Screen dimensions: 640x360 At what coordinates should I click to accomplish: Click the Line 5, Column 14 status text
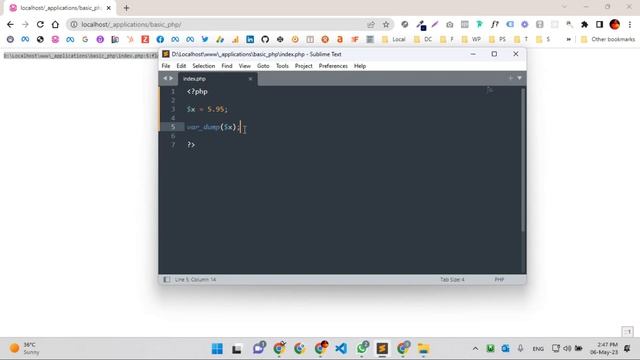pos(196,280)
